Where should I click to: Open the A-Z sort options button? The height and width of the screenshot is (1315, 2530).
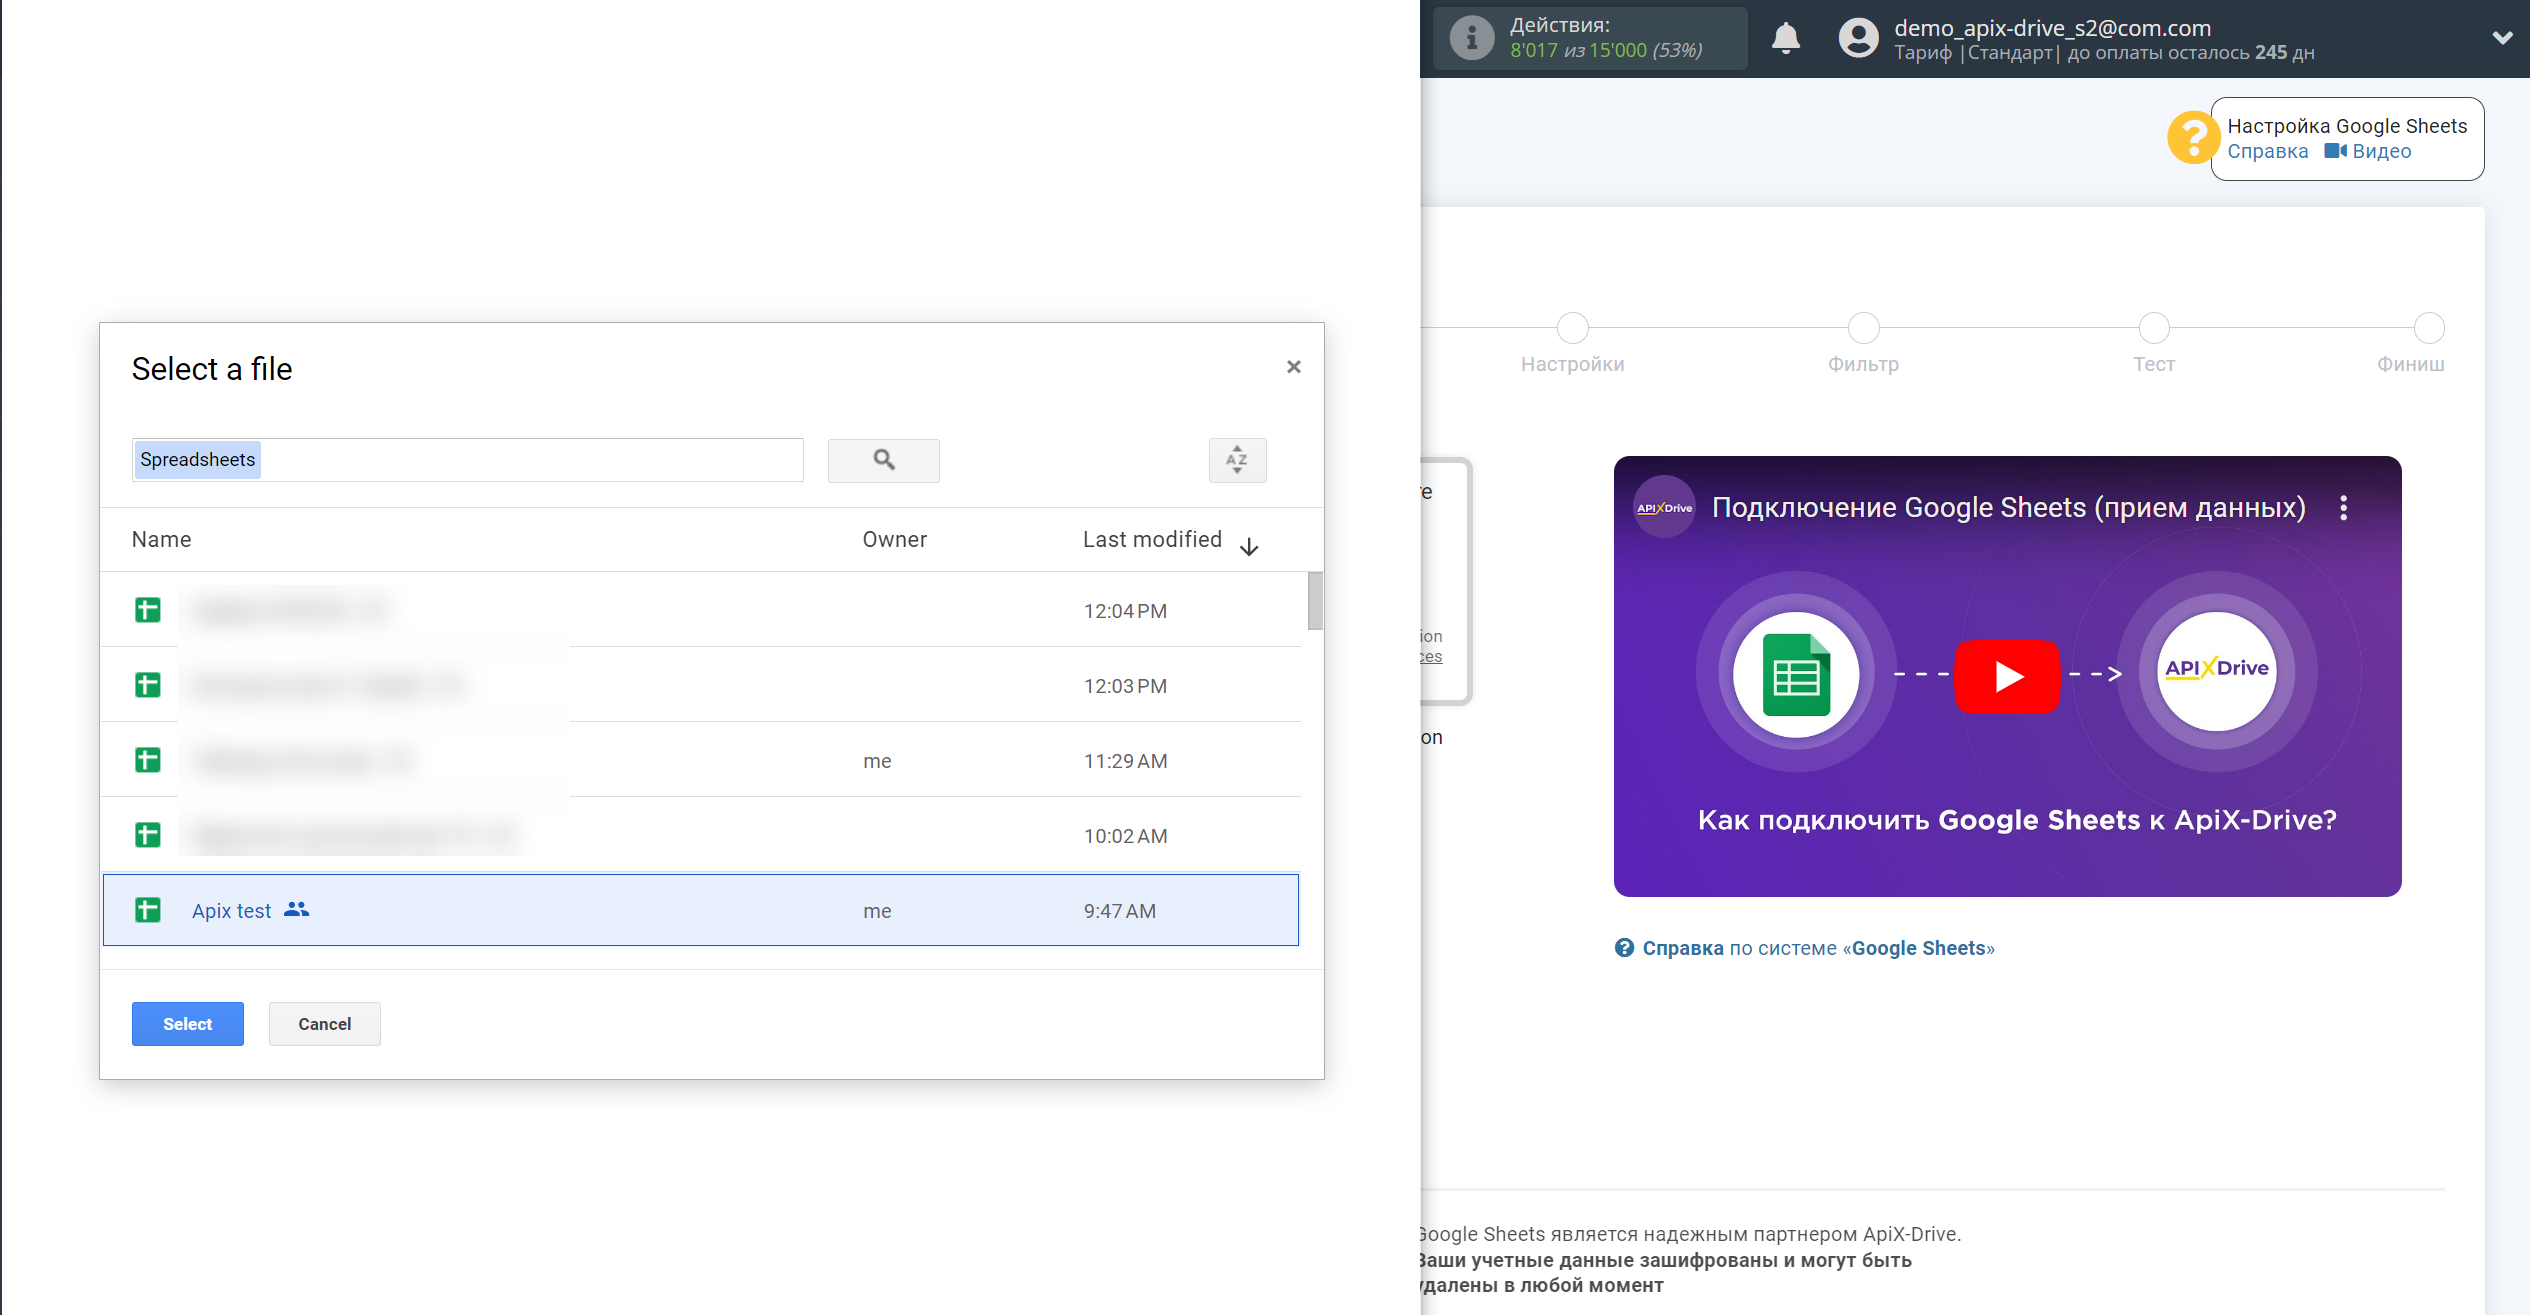(x=1237, y=460)
